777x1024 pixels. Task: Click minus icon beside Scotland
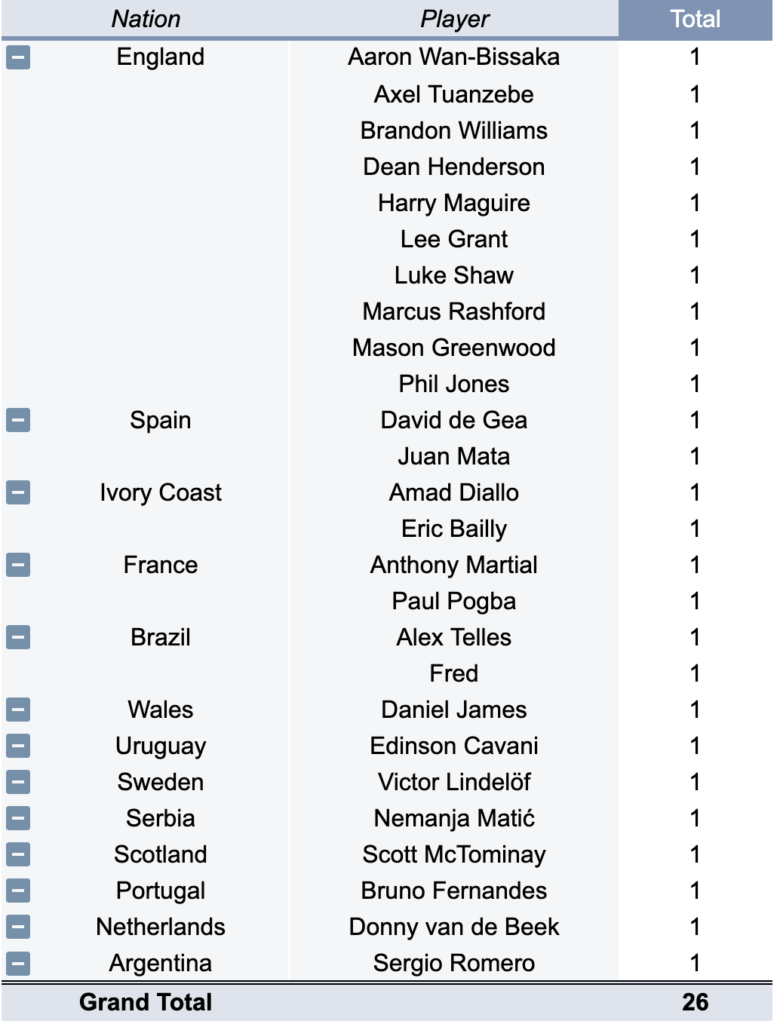[x=18, y=855]
